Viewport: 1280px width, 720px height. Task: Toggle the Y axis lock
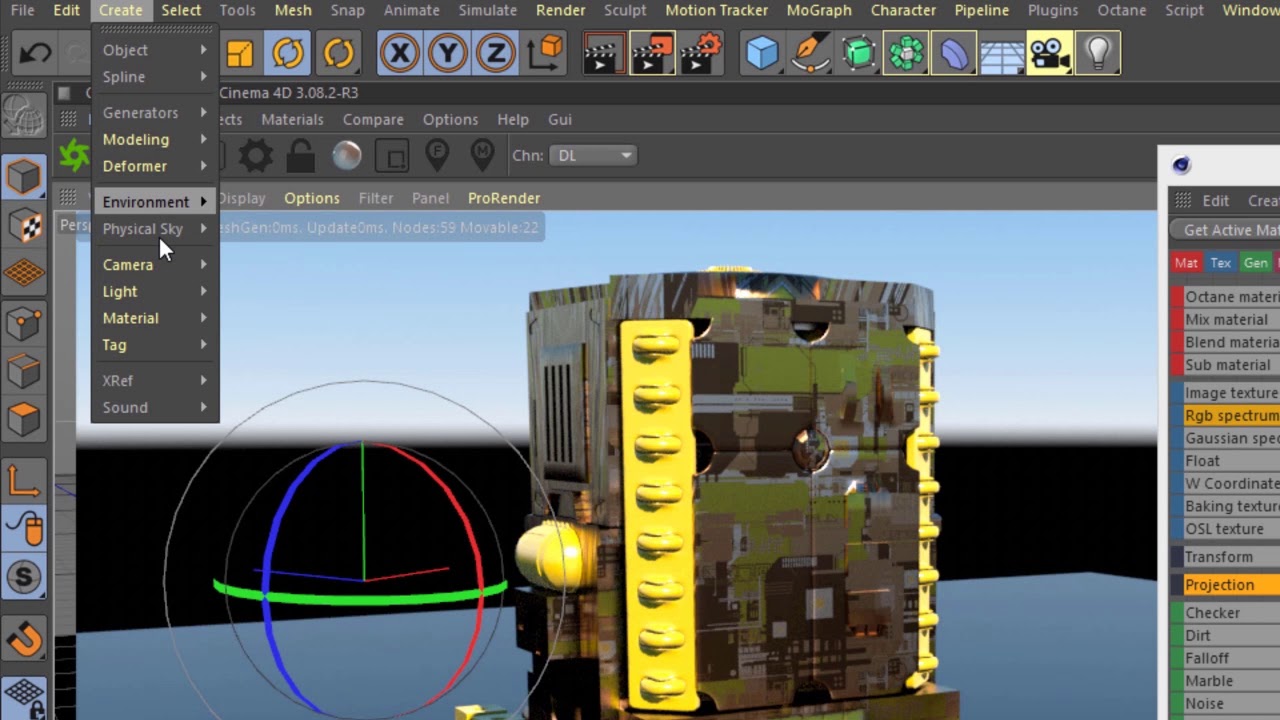[447, 53]
